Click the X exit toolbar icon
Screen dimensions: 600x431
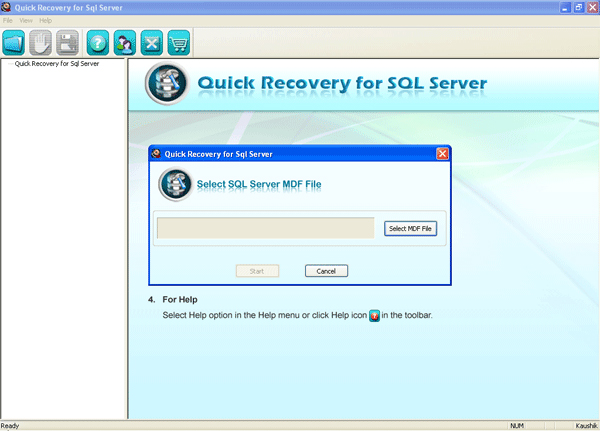tap(152, 42)
